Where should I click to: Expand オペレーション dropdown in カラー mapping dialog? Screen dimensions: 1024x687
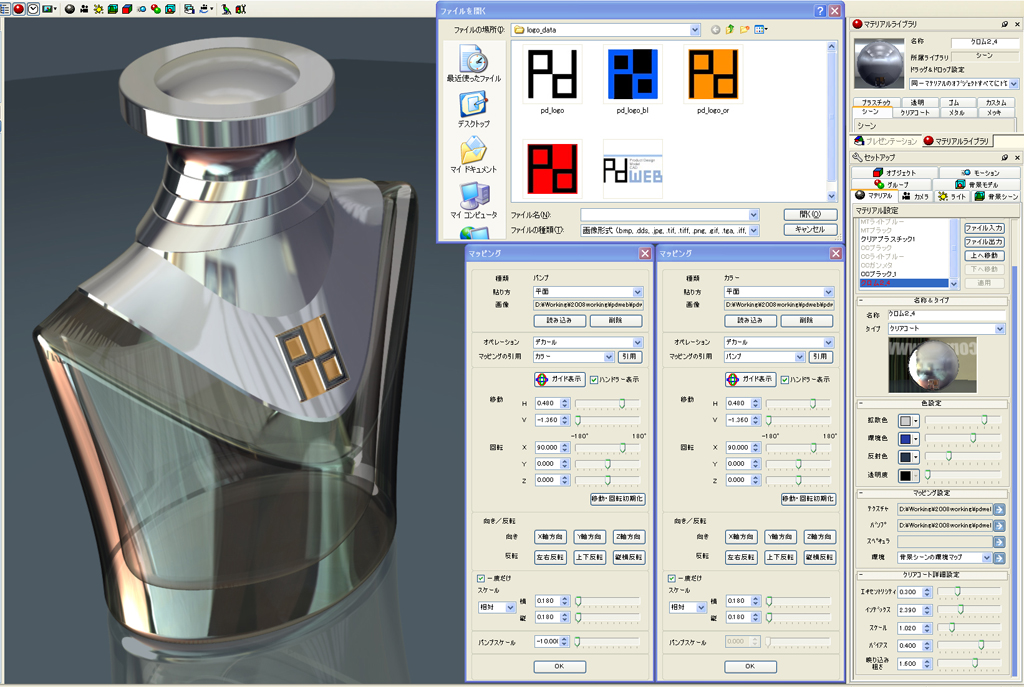coord(827,342)
